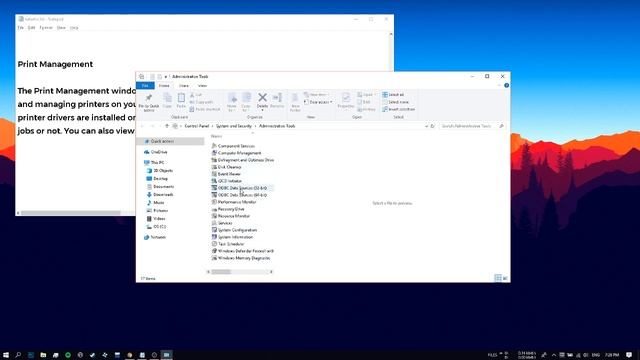The height and width of the screenshot is (360, 640).
Task: Switch to the Share ribbon tab
Action: (184, 85)
